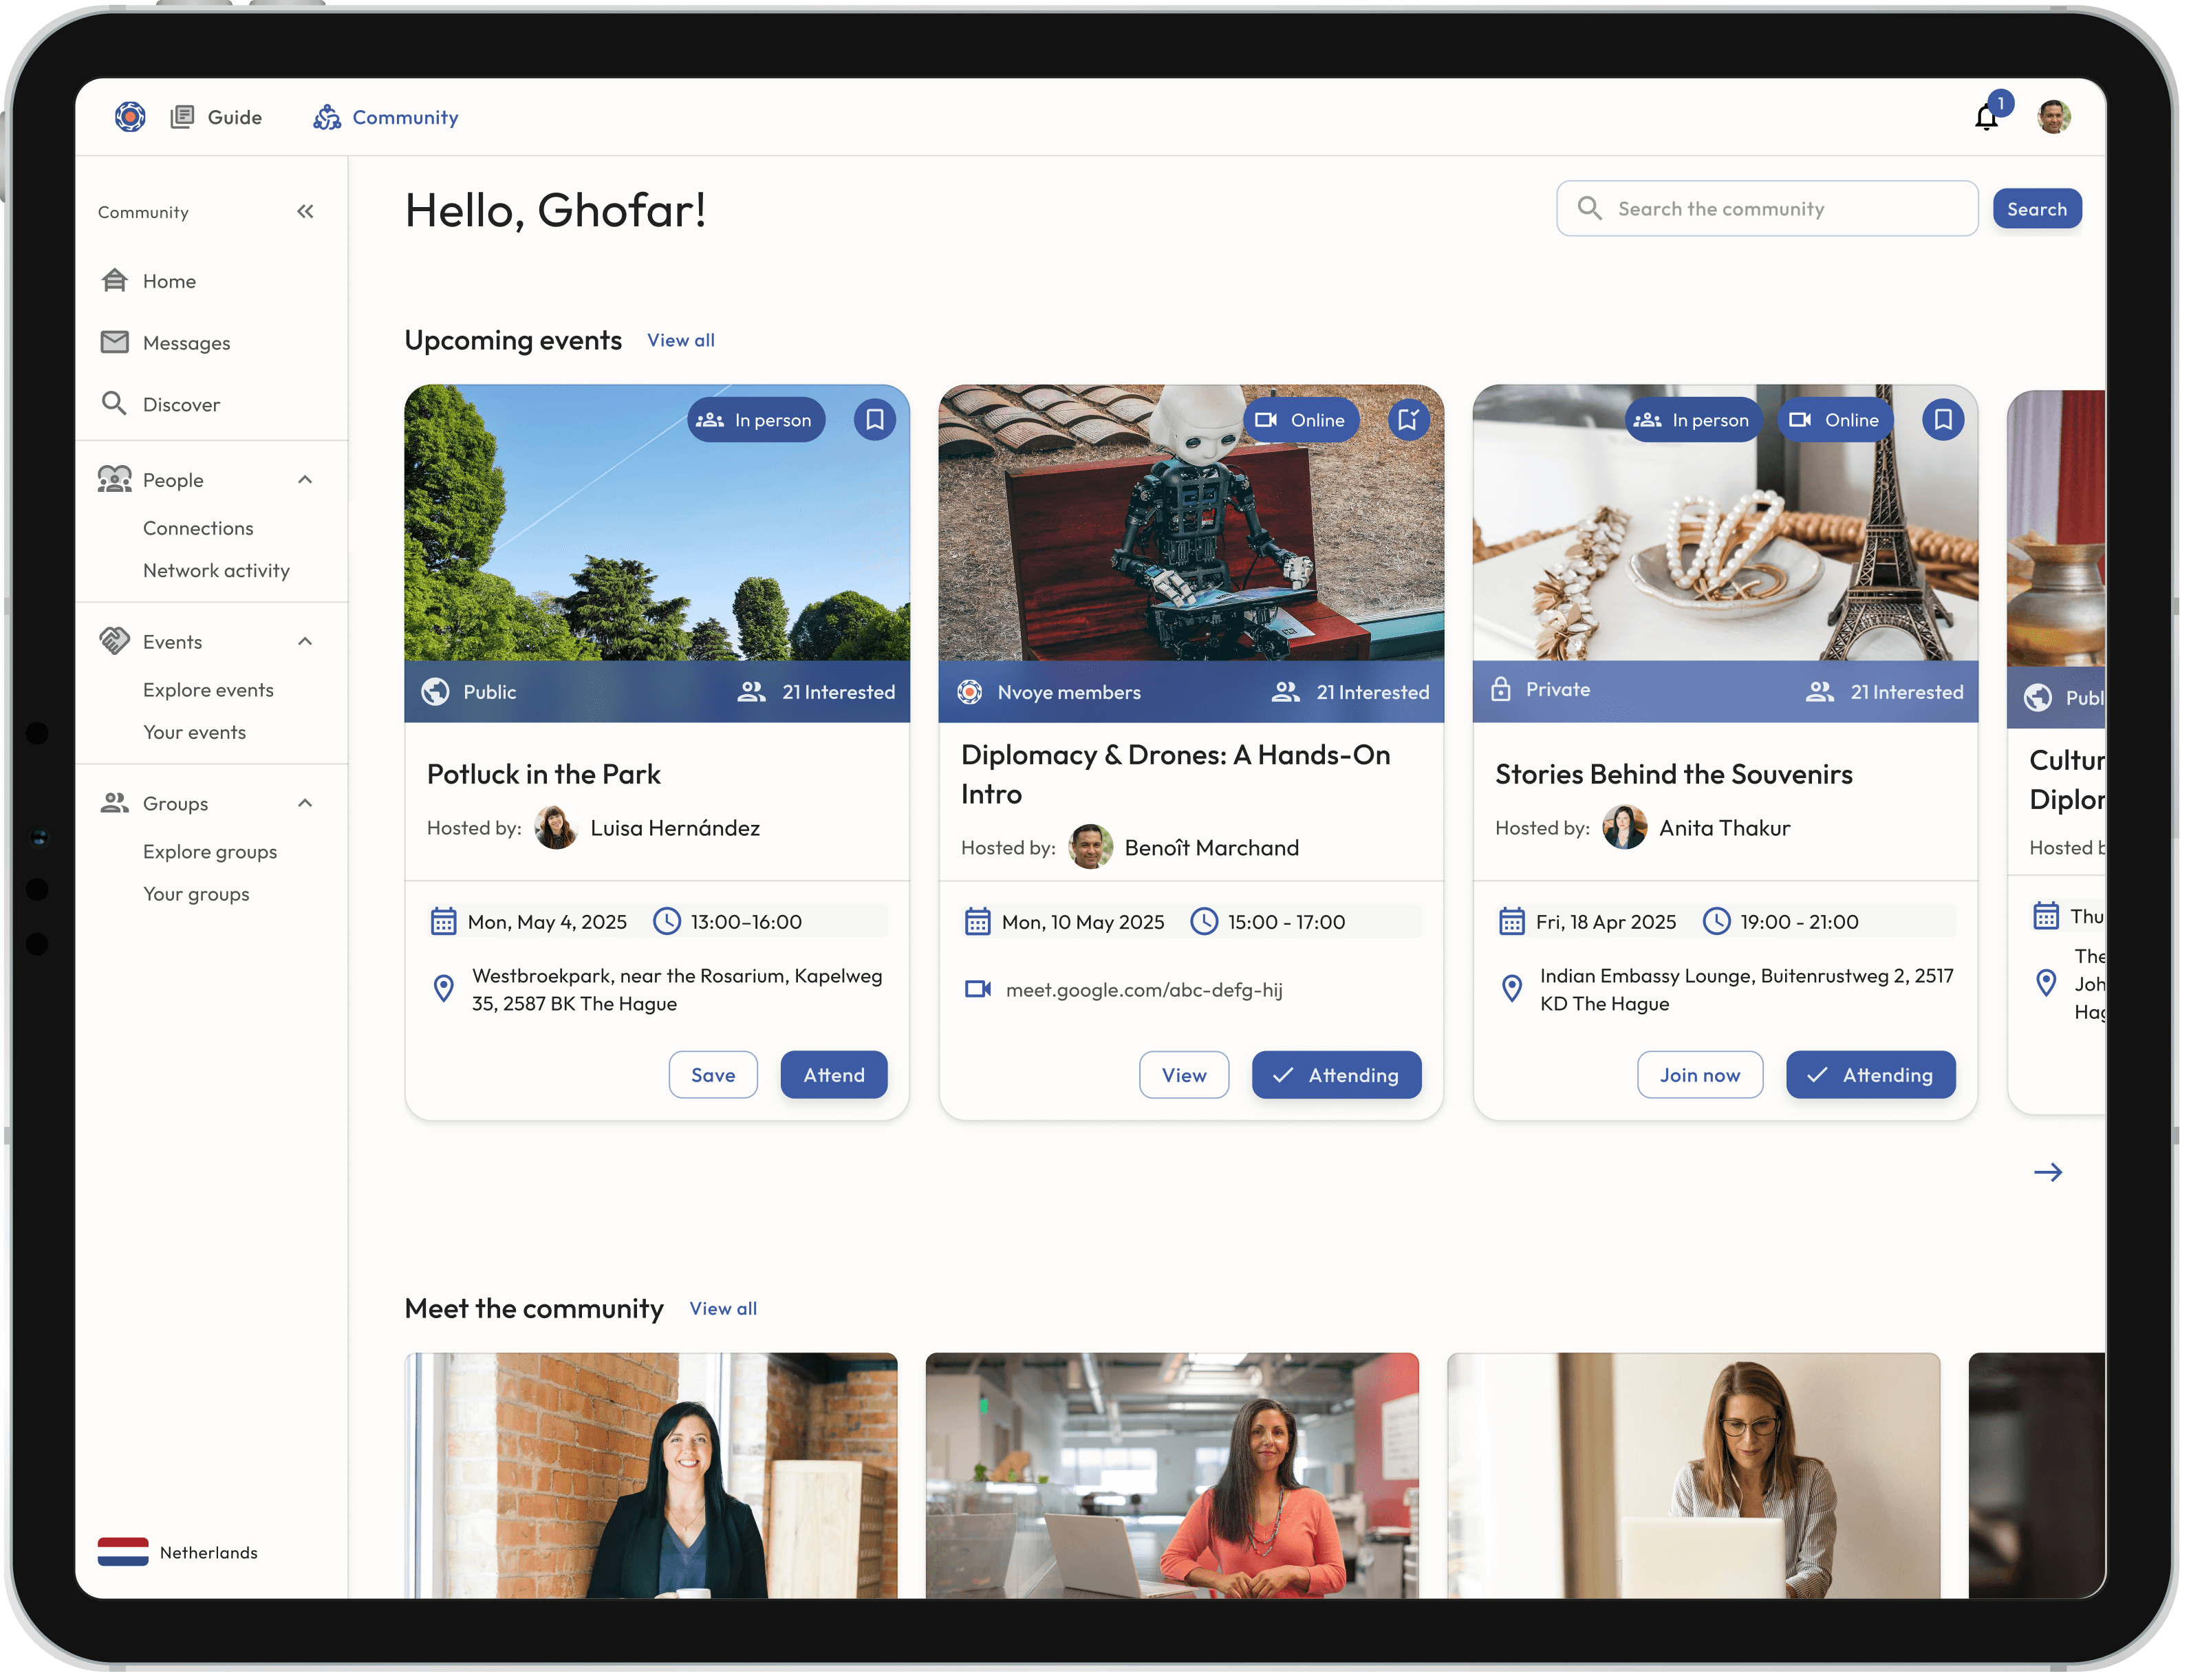Select Netherlands country flag
The width and height of the screenshot is (2191, 1680).
point(123,1551)
